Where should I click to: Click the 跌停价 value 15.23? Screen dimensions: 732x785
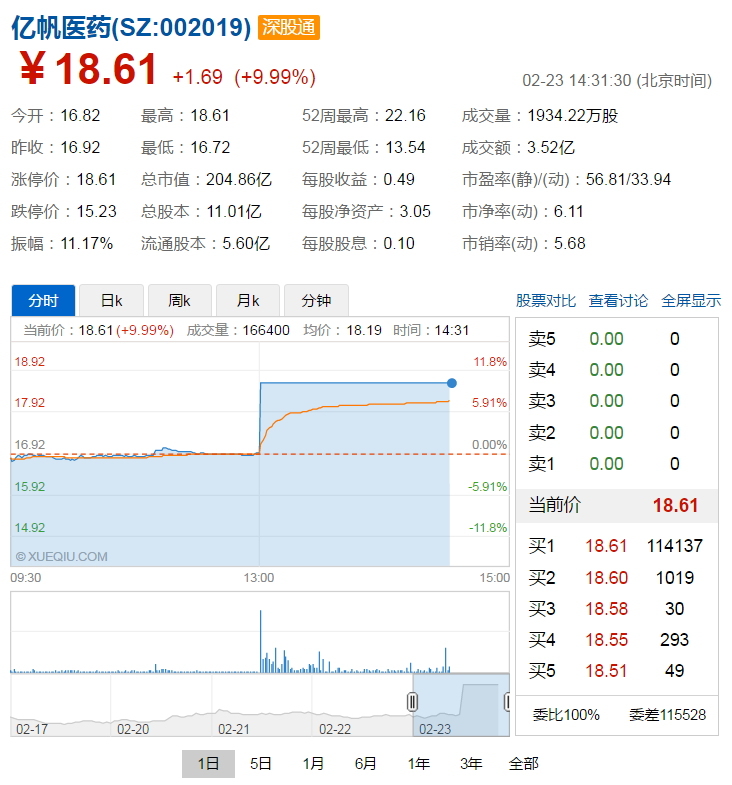[x=96, y=211]
